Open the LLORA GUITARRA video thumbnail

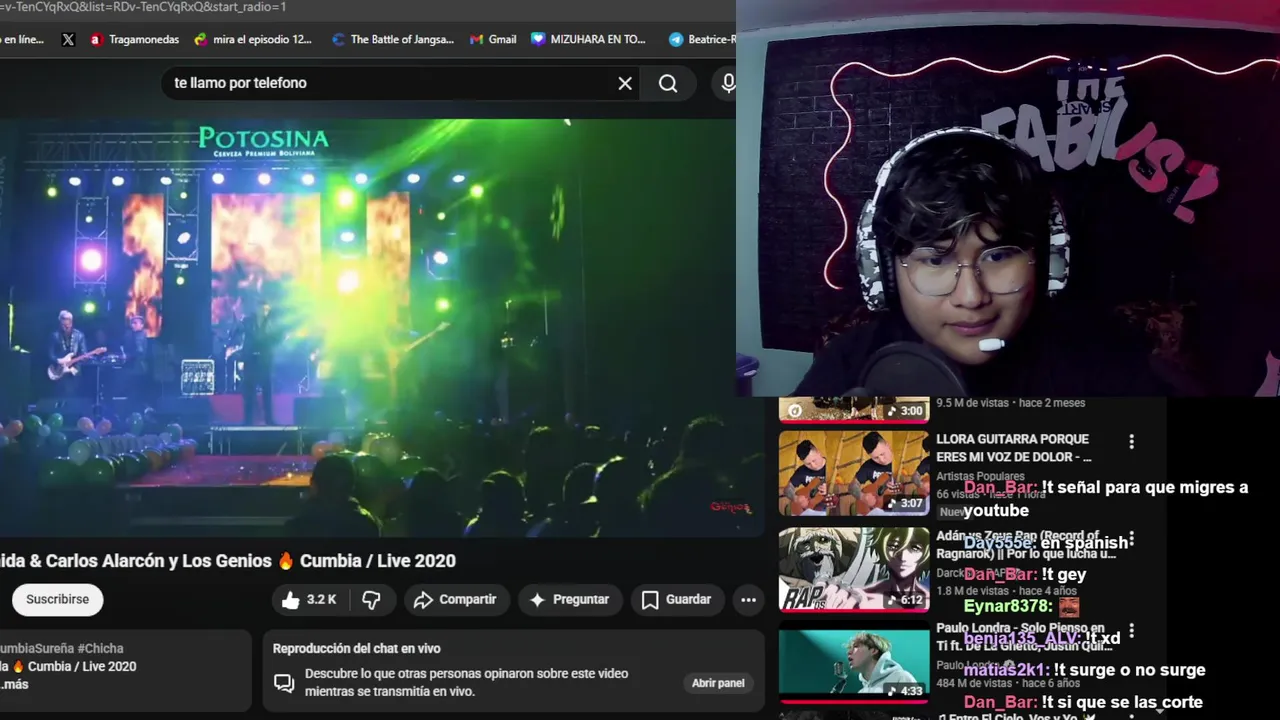point(854,473)
